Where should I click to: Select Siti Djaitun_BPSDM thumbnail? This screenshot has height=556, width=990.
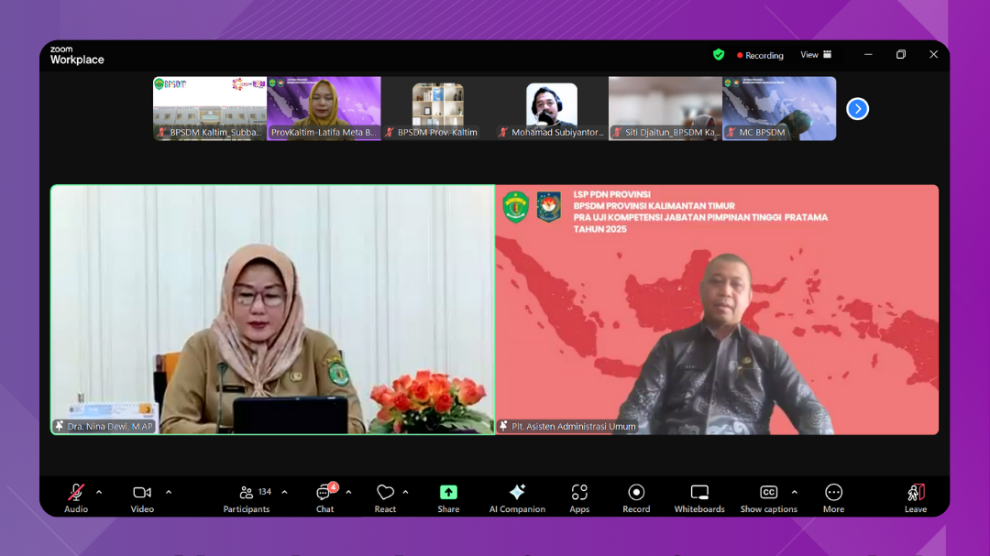pyautogui.click(x=665, y=109)
